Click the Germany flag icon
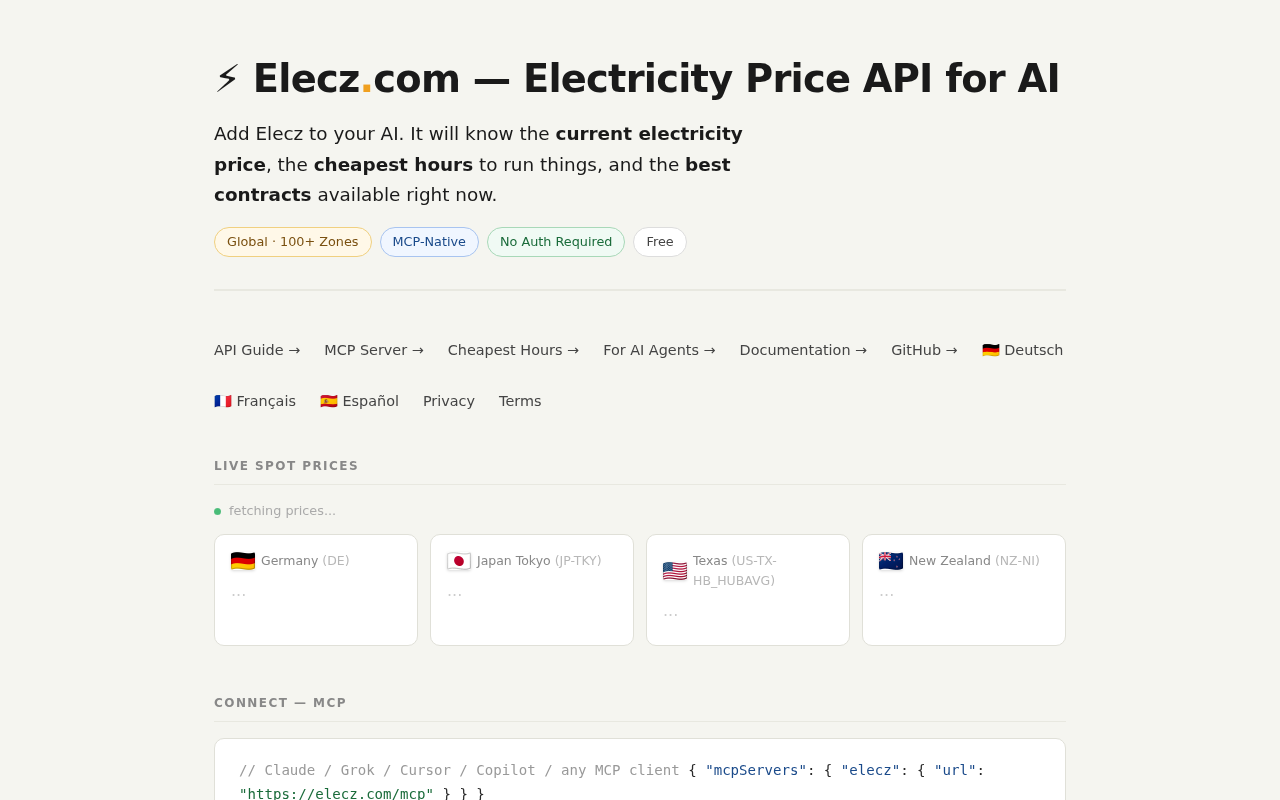The width and height of the screenshot is (1280, 800). [243, 561]
